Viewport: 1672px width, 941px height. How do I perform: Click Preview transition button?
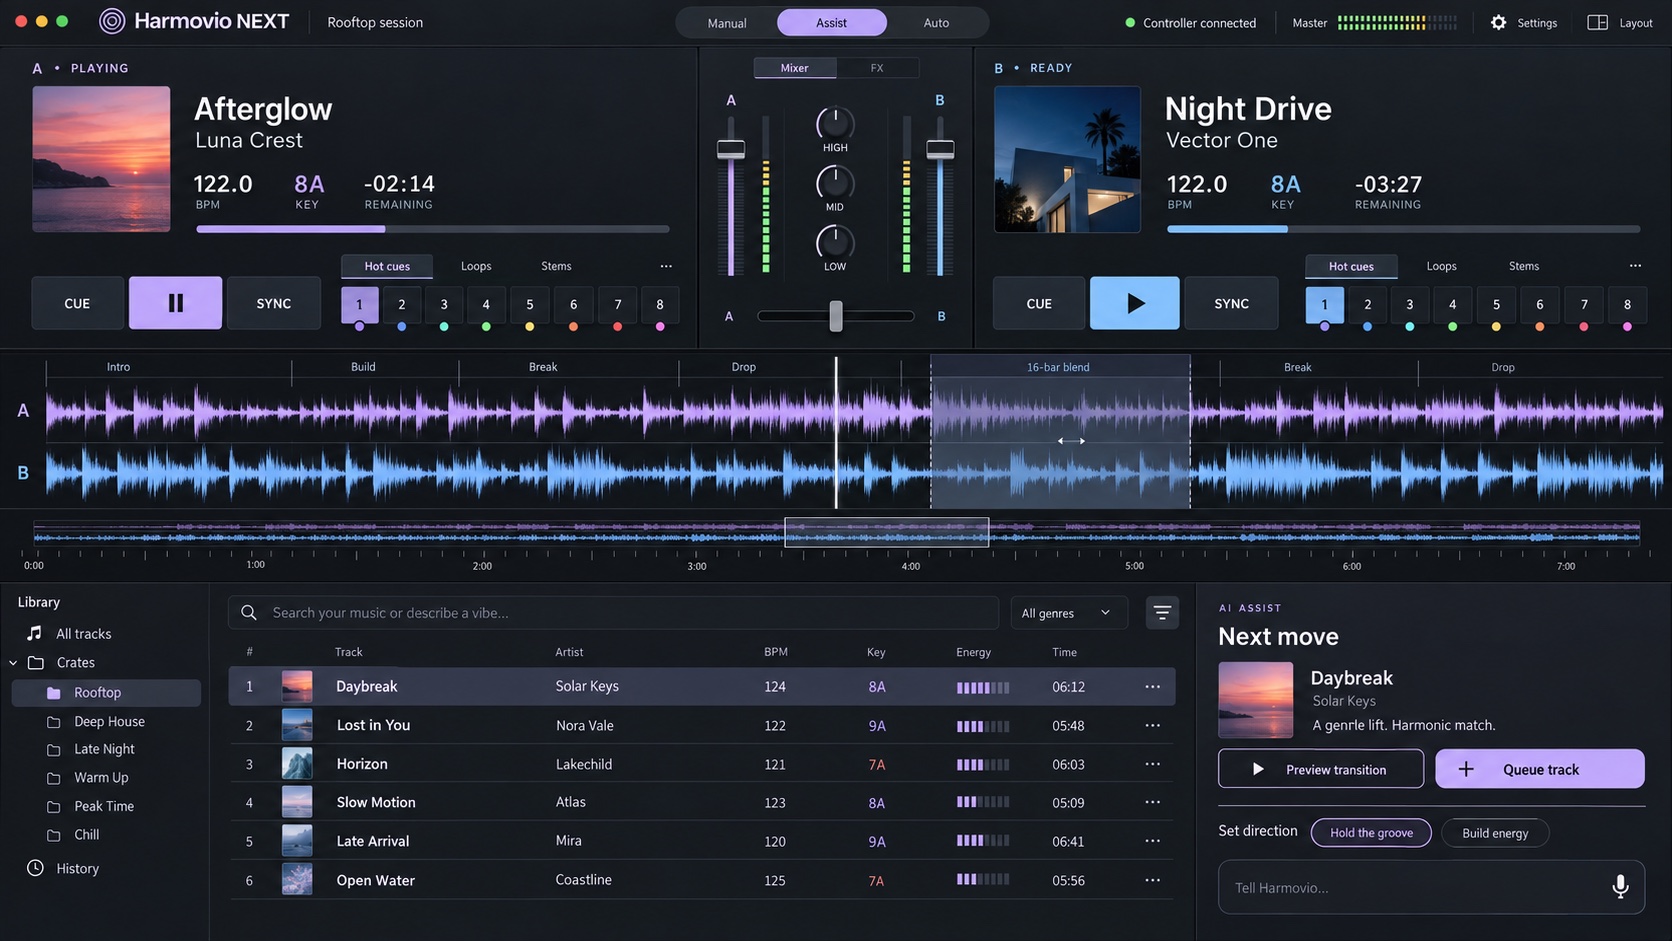click(1321, 769)
